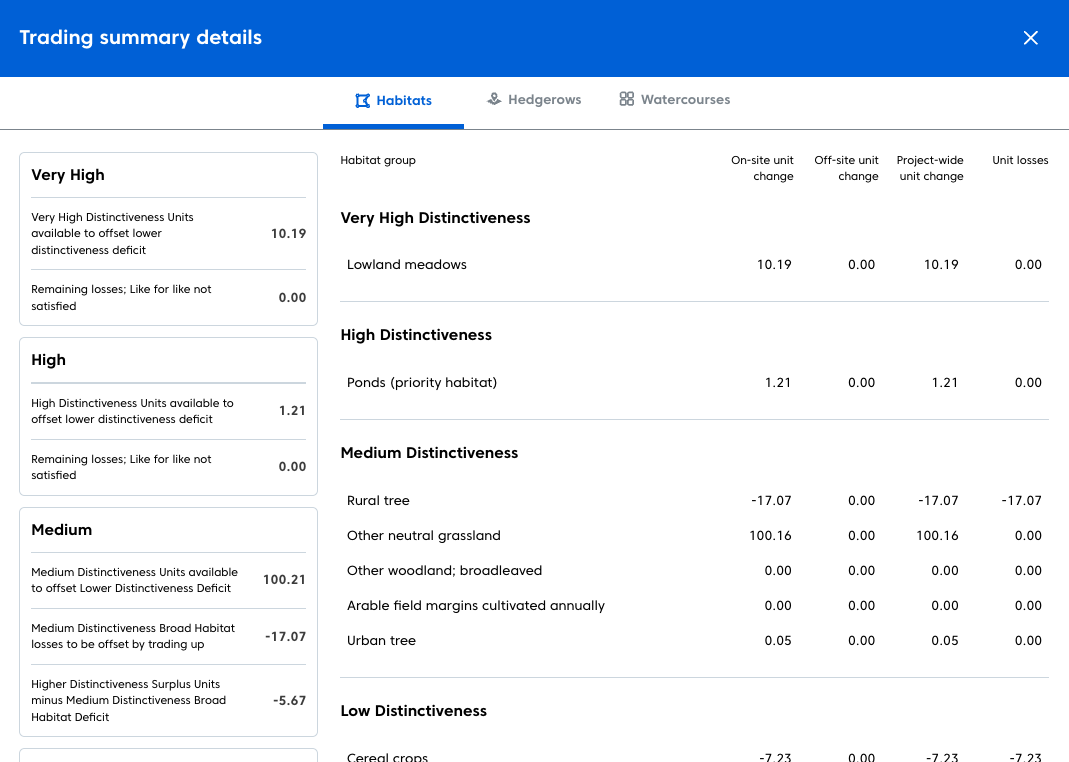Screen dimensions: 1069x762
Task: Click the Project-wide unit change header
Action: (930, 168)
